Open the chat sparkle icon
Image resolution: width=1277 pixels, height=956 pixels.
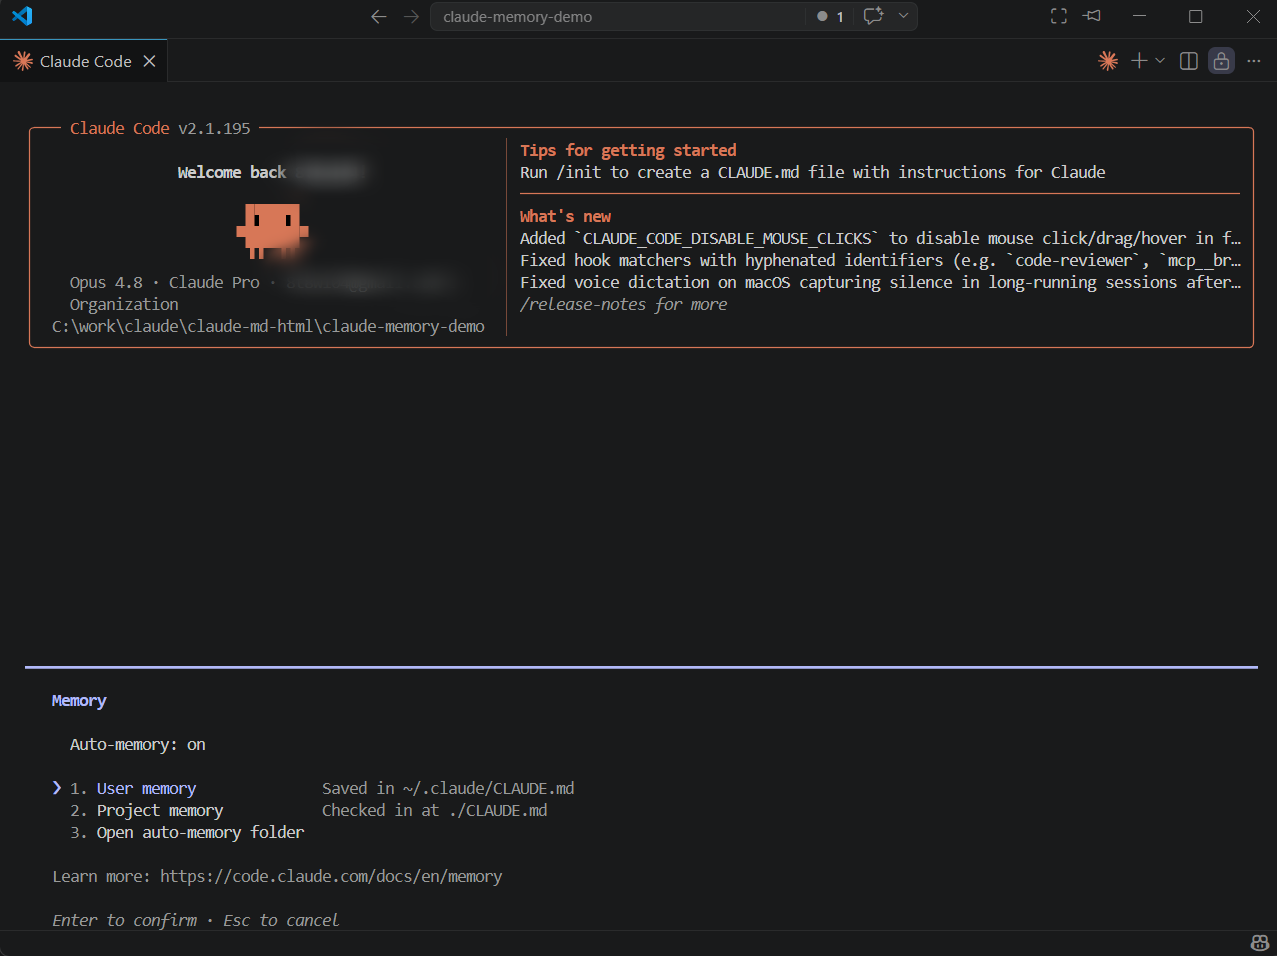point(873,16)
